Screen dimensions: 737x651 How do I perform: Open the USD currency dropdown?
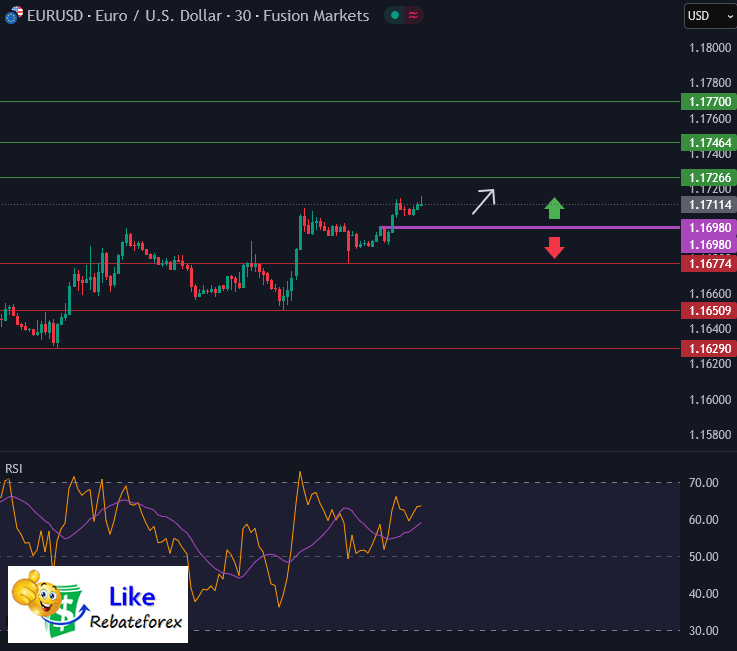[x=710, y=16]
